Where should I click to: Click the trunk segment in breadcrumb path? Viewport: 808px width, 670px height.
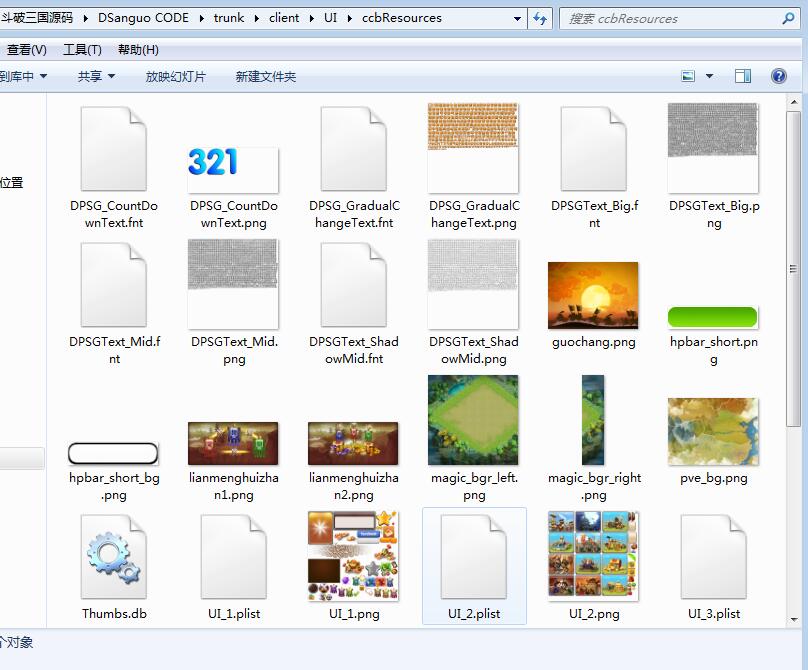pyautogui.click(x=229, y=18)
